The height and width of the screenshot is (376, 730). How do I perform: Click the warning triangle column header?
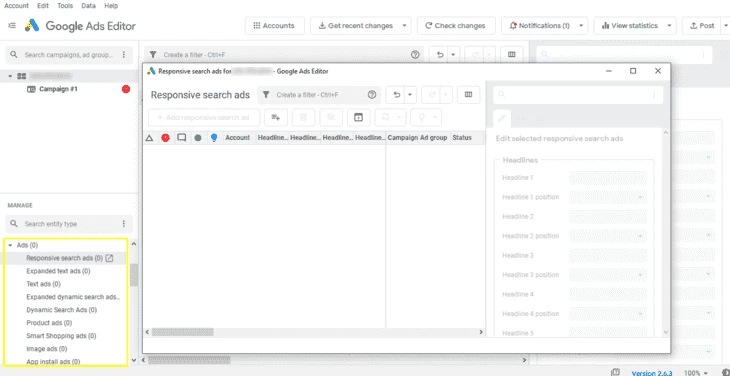(149, 138)
